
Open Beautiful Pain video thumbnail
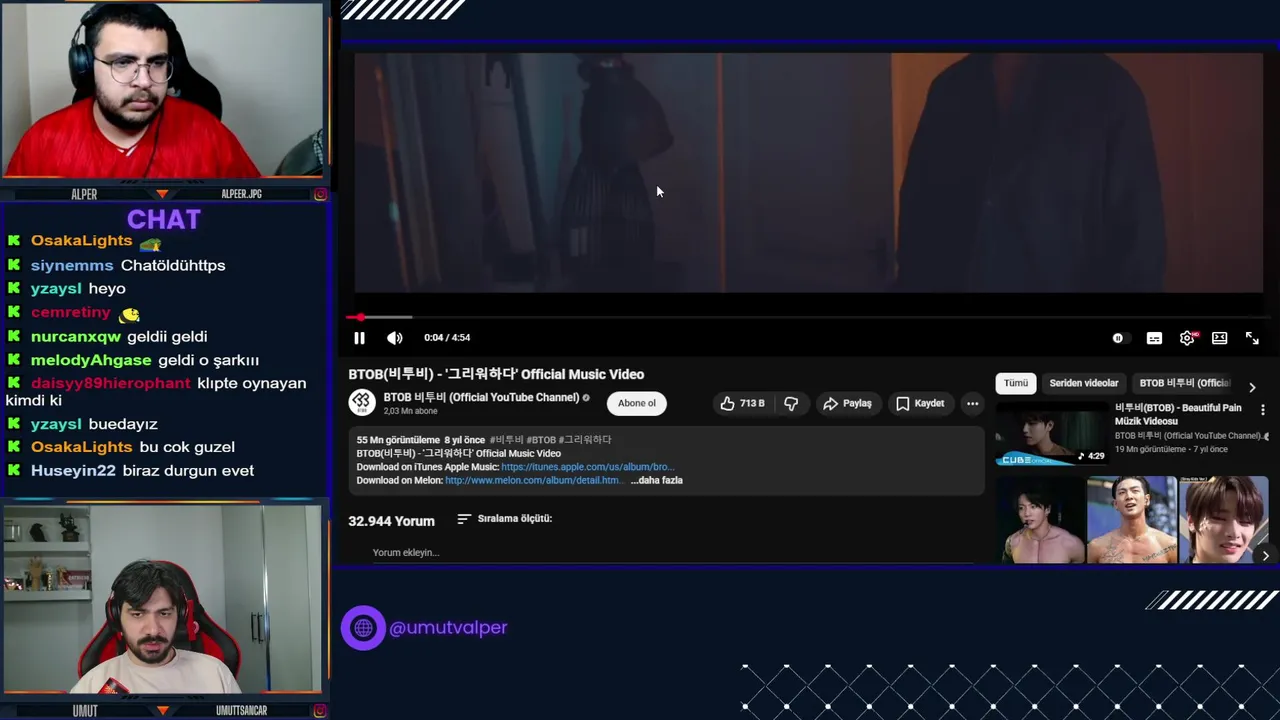pos(1051,434)
